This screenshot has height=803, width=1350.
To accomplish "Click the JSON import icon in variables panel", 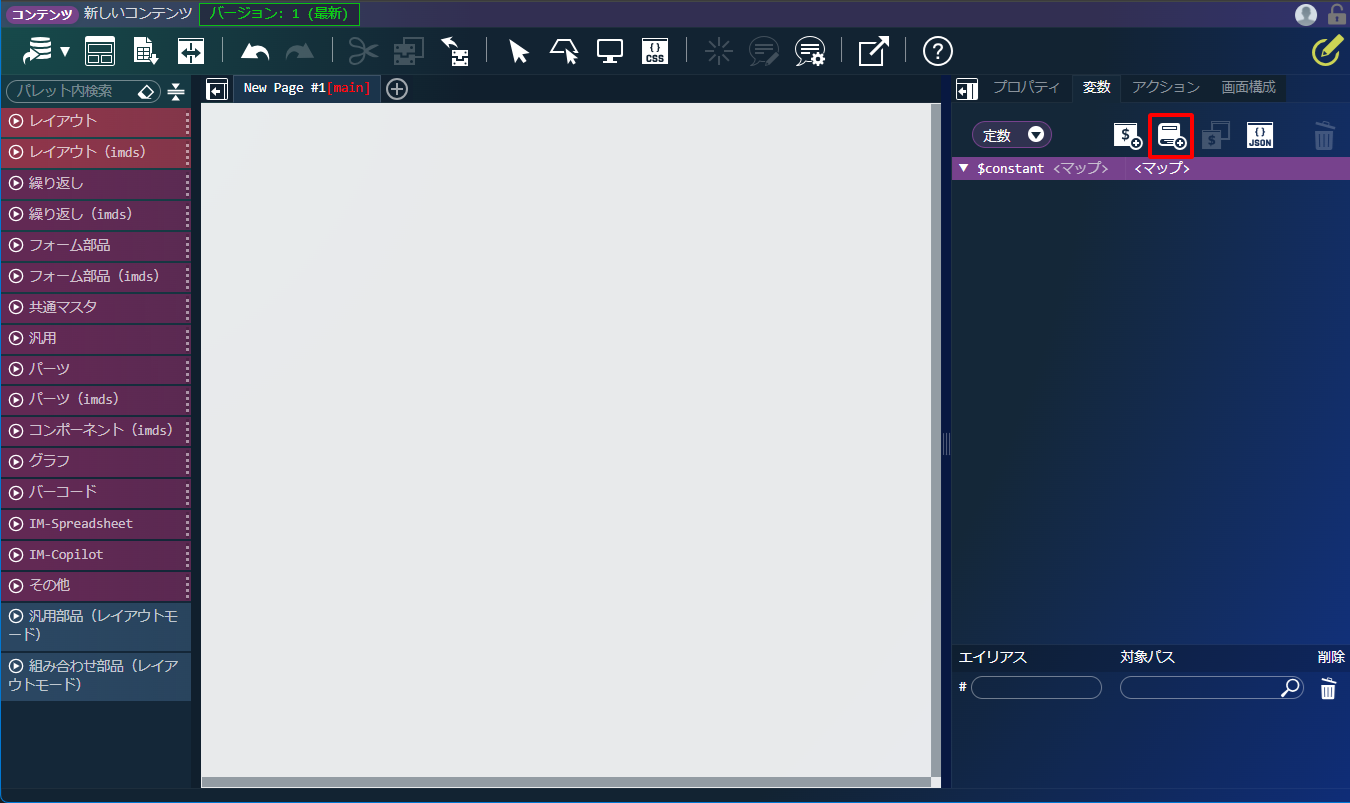I will [x=1260, y=135].
